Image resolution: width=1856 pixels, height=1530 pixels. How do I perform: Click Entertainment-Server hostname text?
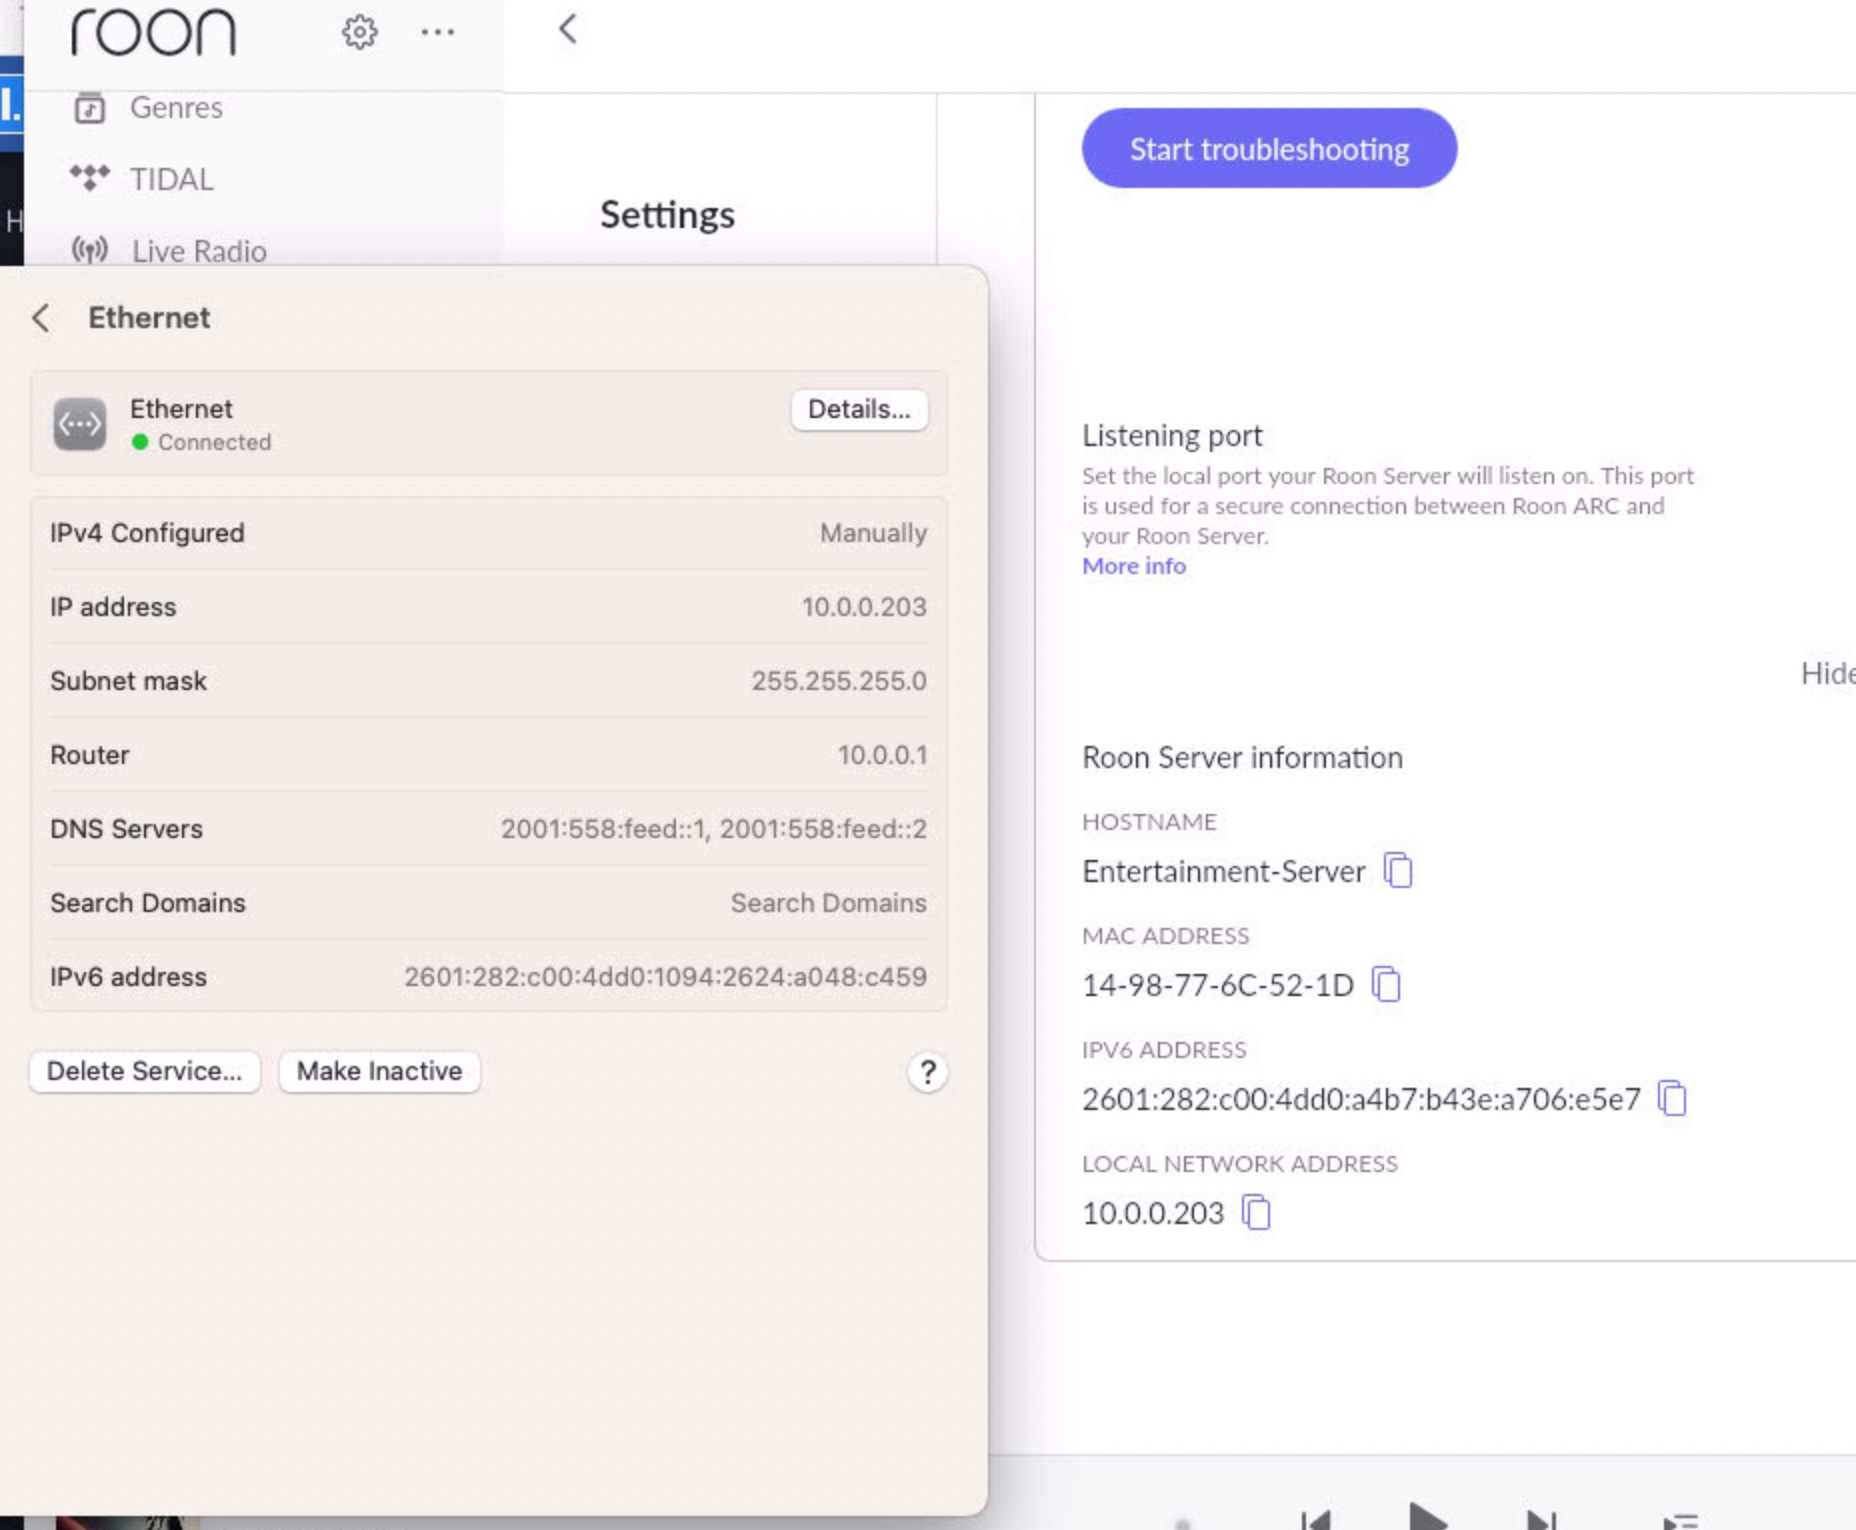(1223, 871)
